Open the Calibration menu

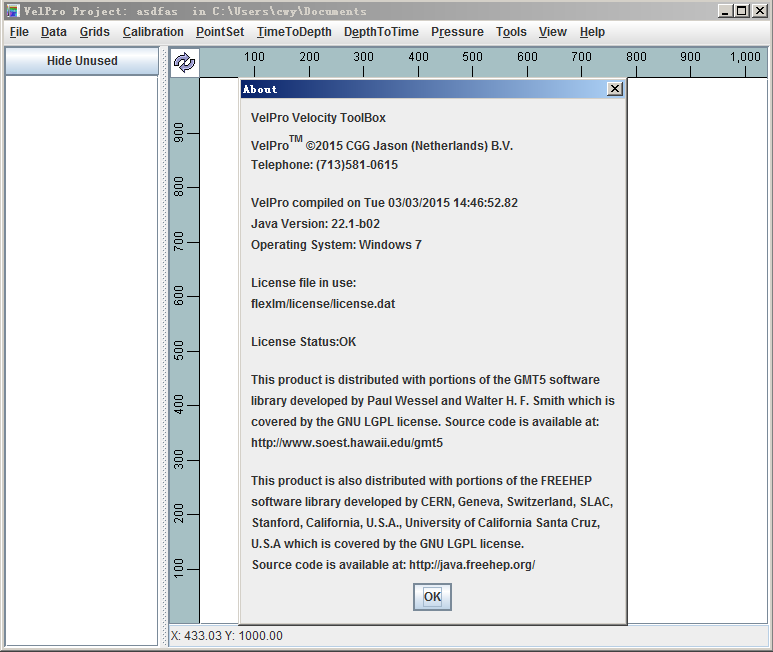point(153,32)
